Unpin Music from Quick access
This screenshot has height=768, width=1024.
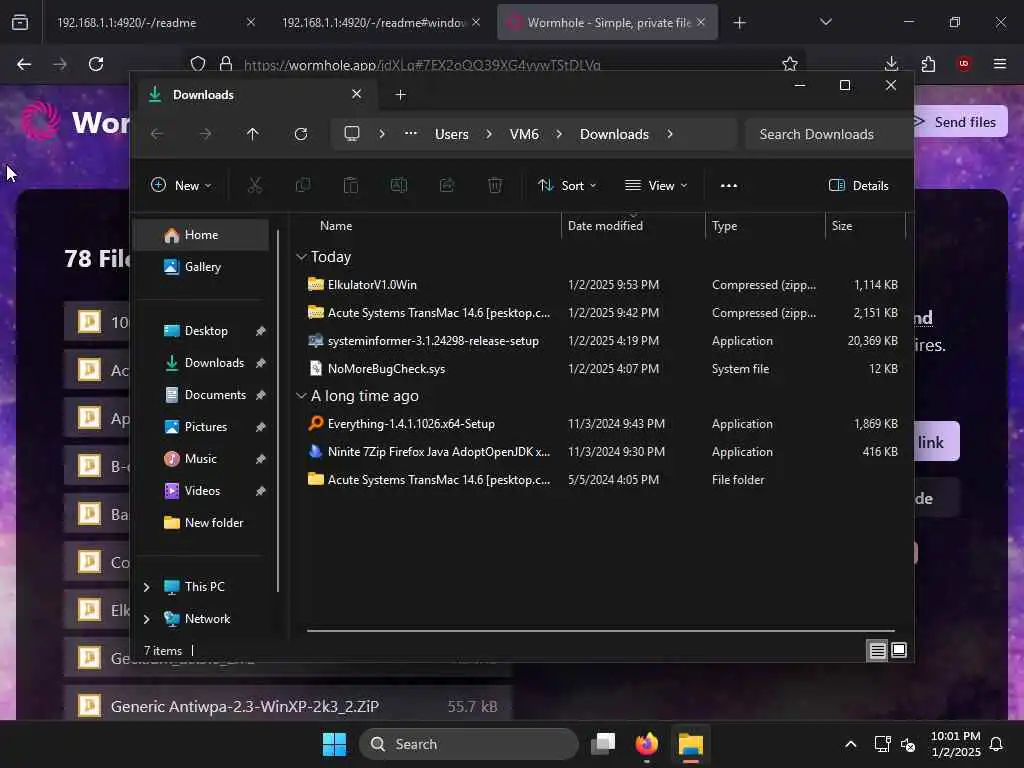[261, 459]
